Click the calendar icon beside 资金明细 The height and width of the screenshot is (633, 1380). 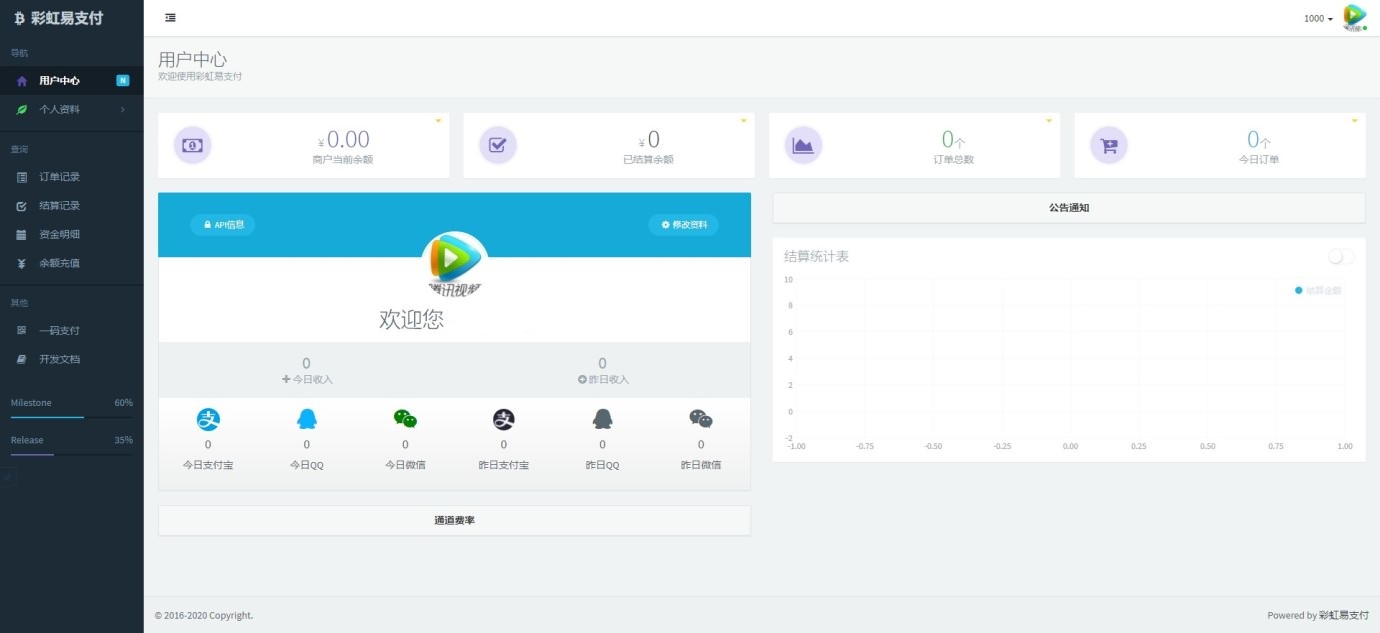(x=22, y=235)
